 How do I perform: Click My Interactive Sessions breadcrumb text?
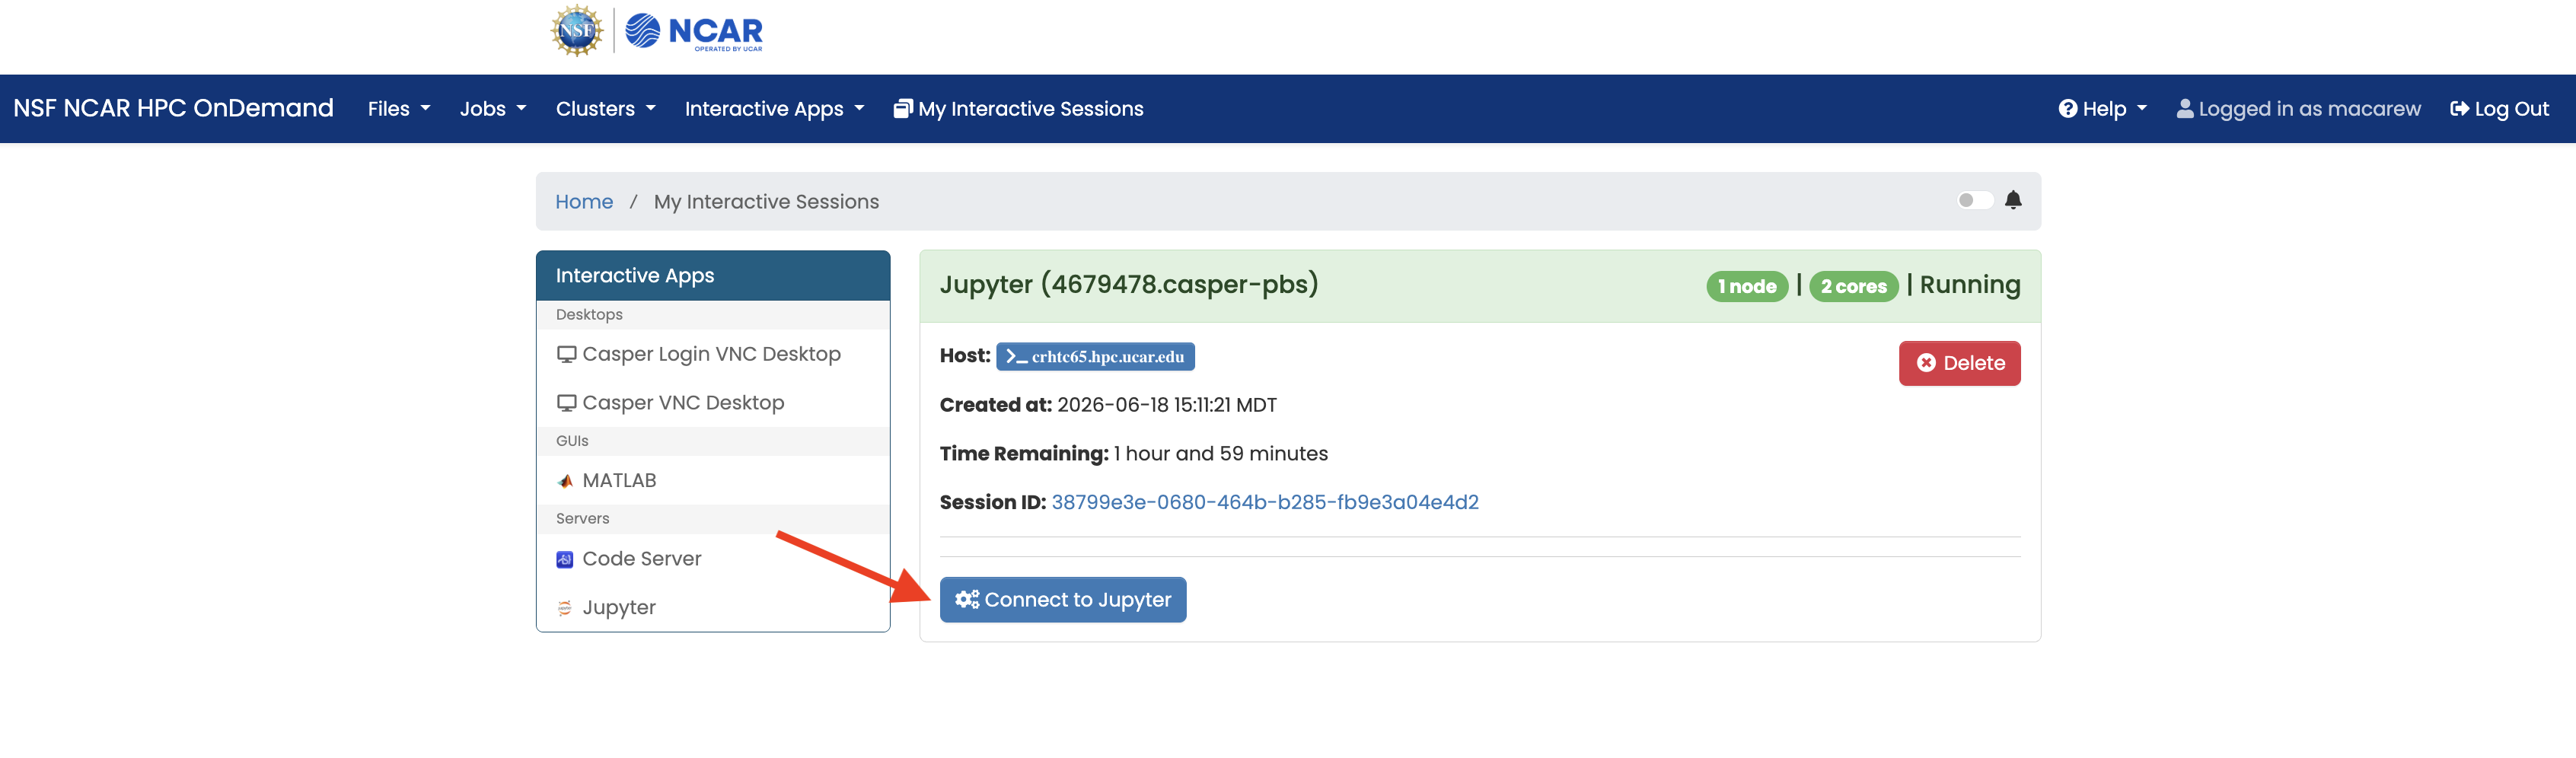click(x=766, y=202)
